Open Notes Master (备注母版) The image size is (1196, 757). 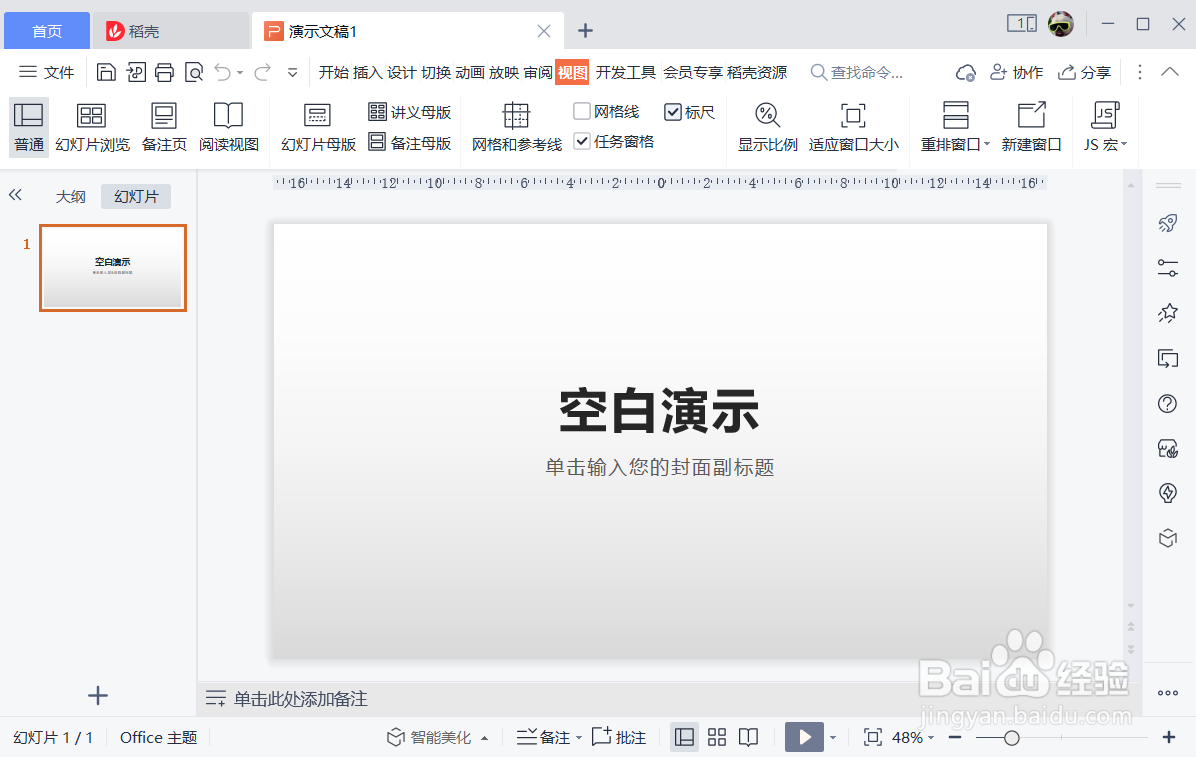[x=410, y=142]
